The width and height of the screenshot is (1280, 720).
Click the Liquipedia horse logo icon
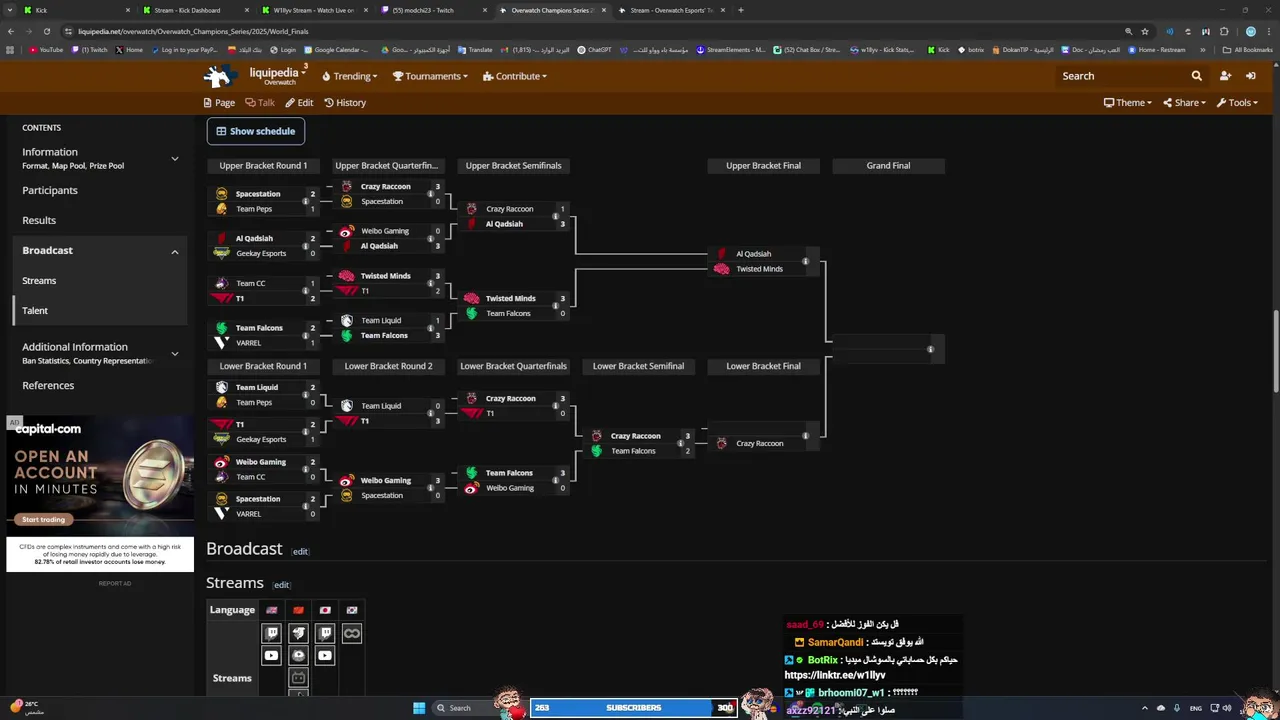tap(218, 76)
